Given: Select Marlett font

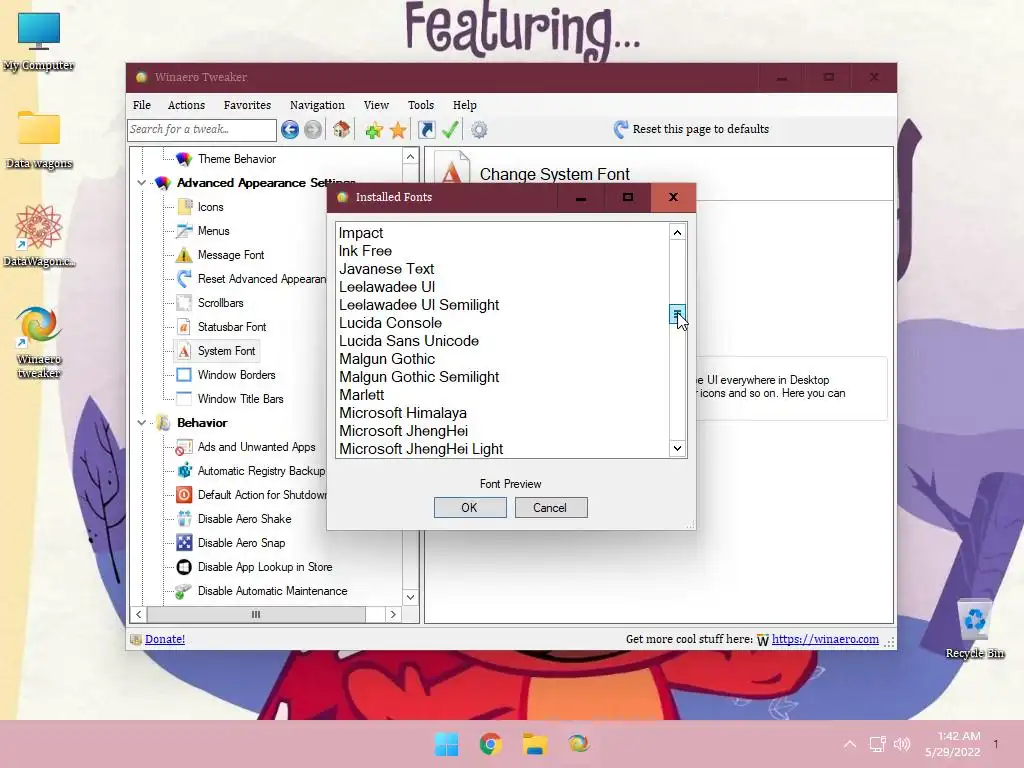Looking at the screenshot, I should point(361,395).
